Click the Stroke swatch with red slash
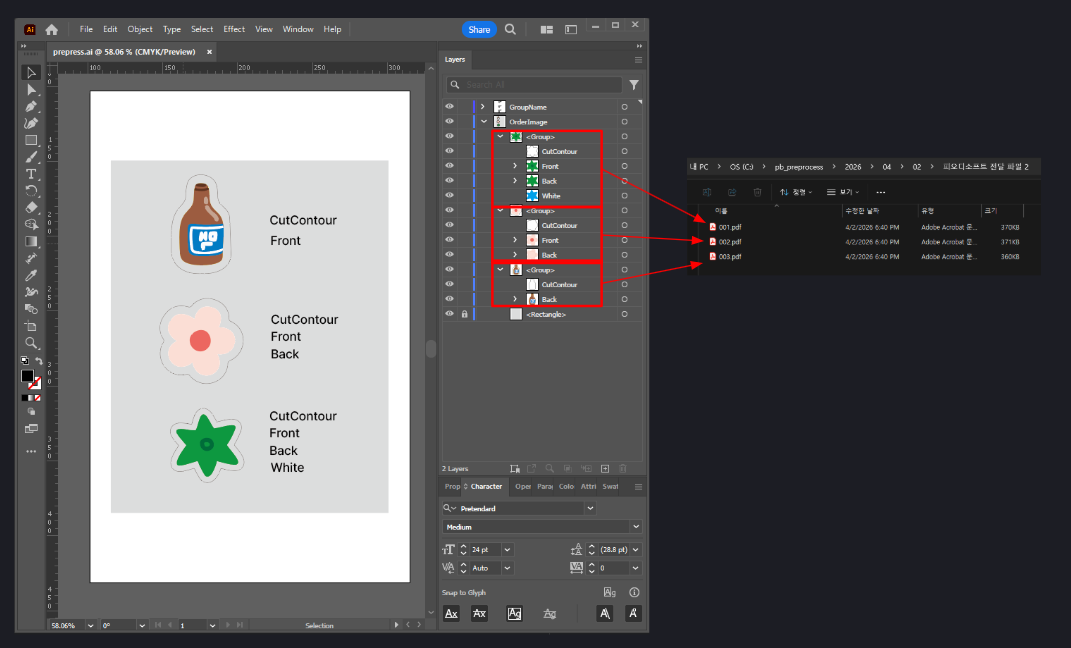The image size is (1071, 648). [35, 383]
